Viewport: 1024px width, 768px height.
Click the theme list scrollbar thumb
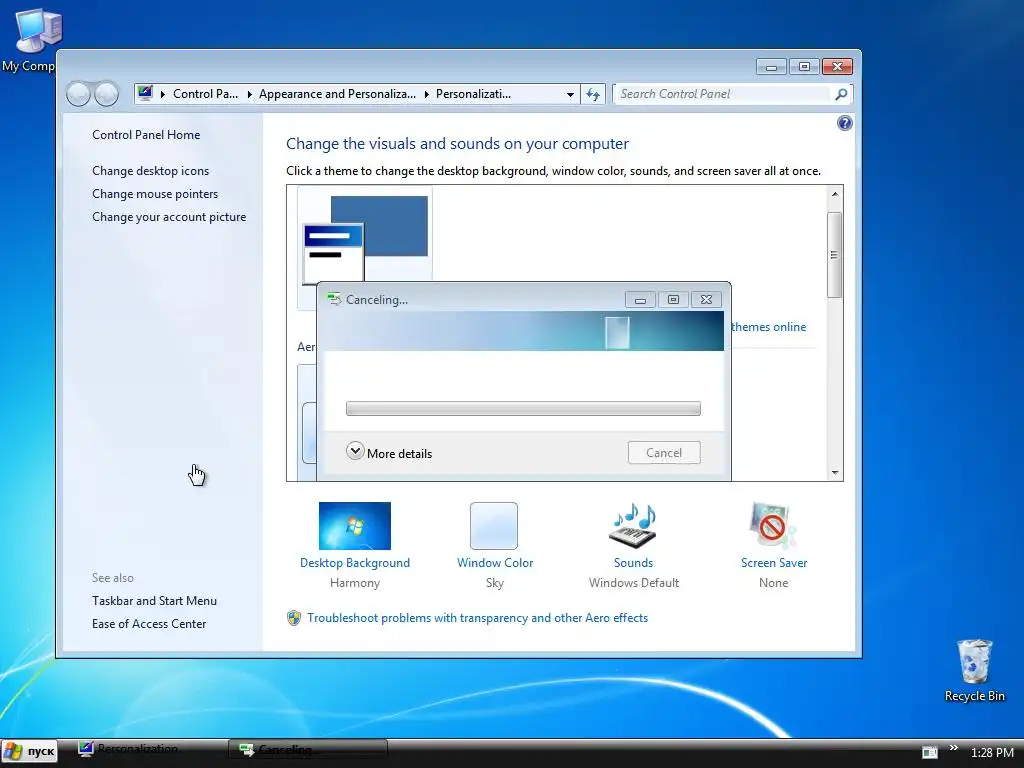[x=835, y=255]
